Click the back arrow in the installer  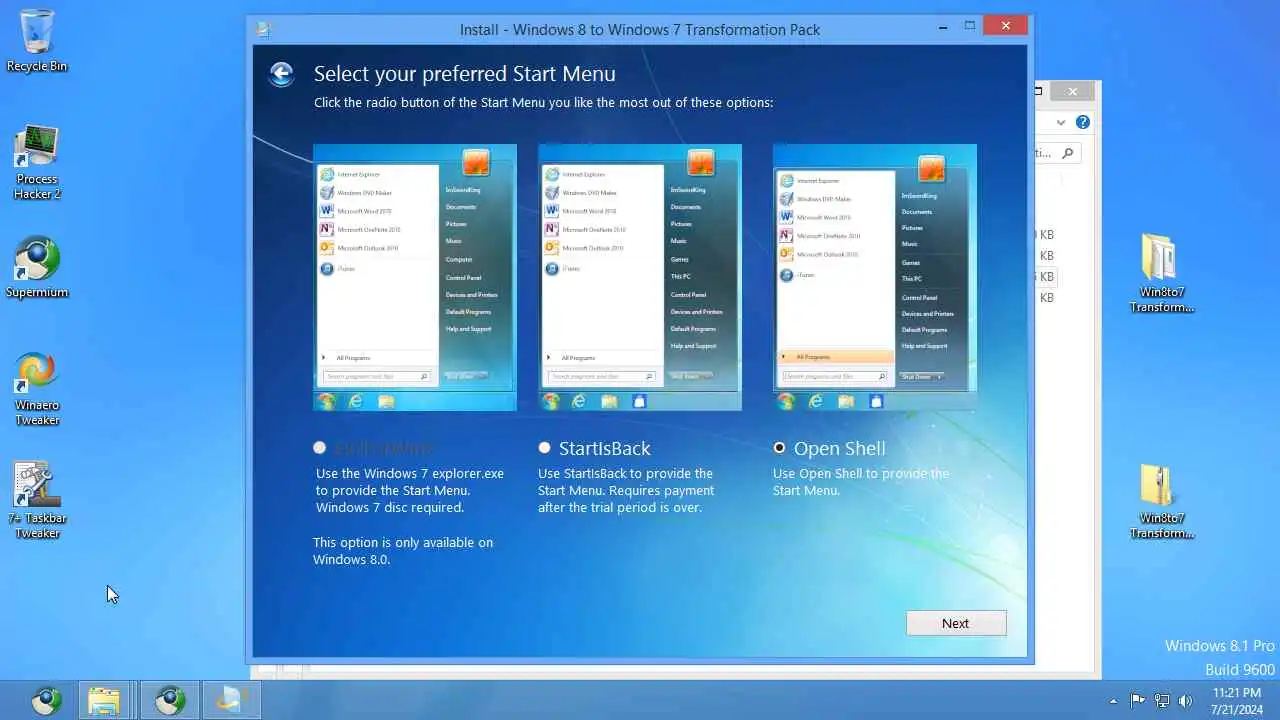tap(281, 74)
